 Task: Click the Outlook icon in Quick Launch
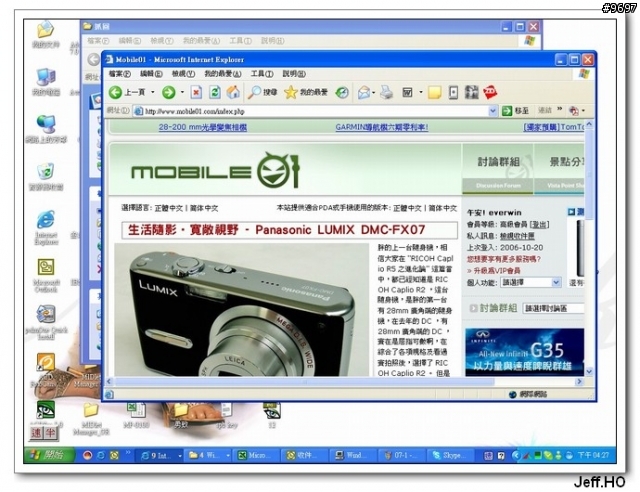click(x=114, y=455)
